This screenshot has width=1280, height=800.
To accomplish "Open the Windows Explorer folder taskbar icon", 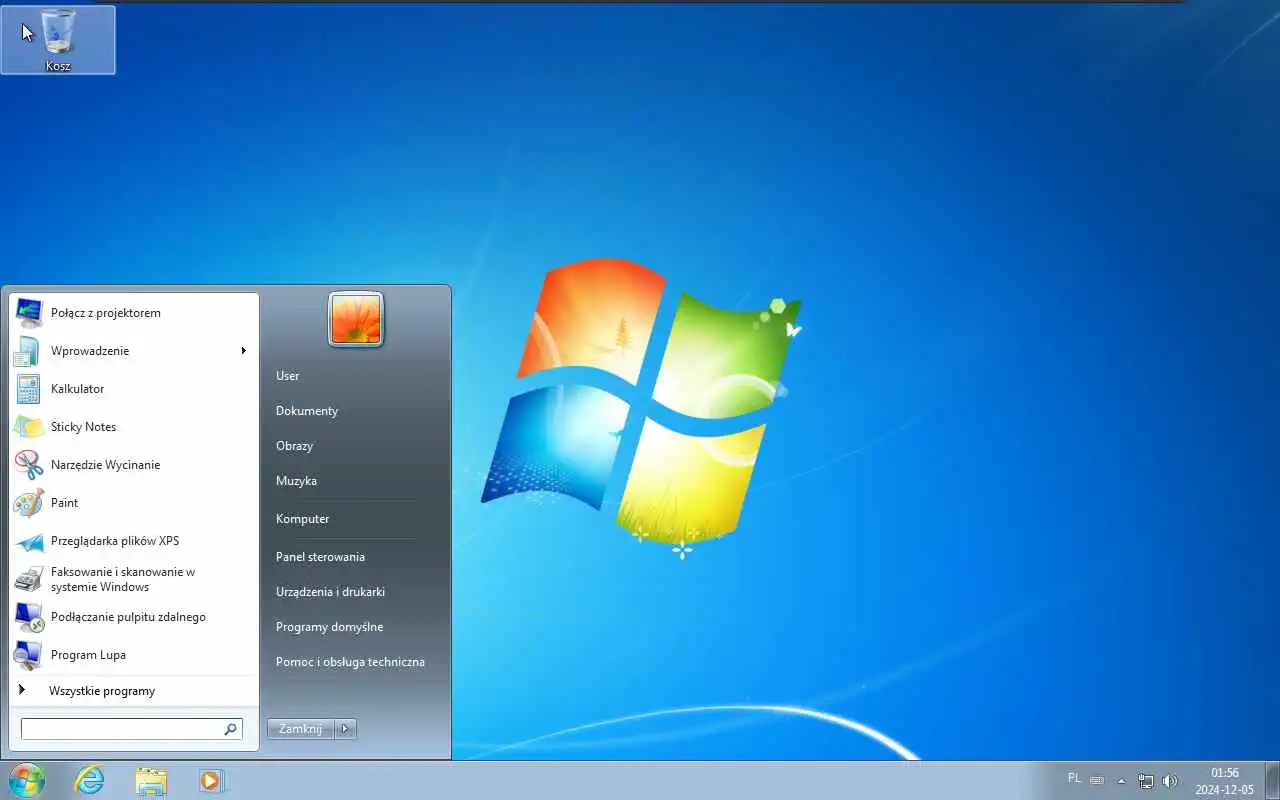I will pyautogui.click(x=151, y=780).
